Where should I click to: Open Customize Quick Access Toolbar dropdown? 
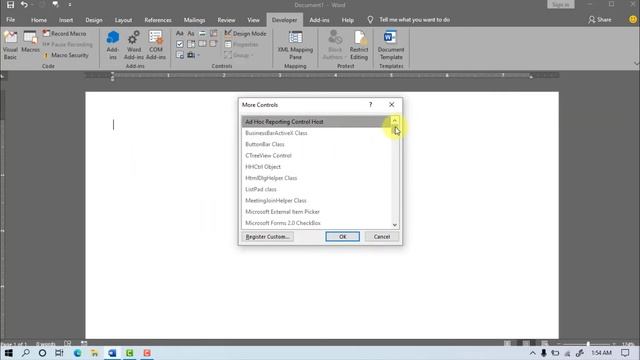[x=70, y=4]
